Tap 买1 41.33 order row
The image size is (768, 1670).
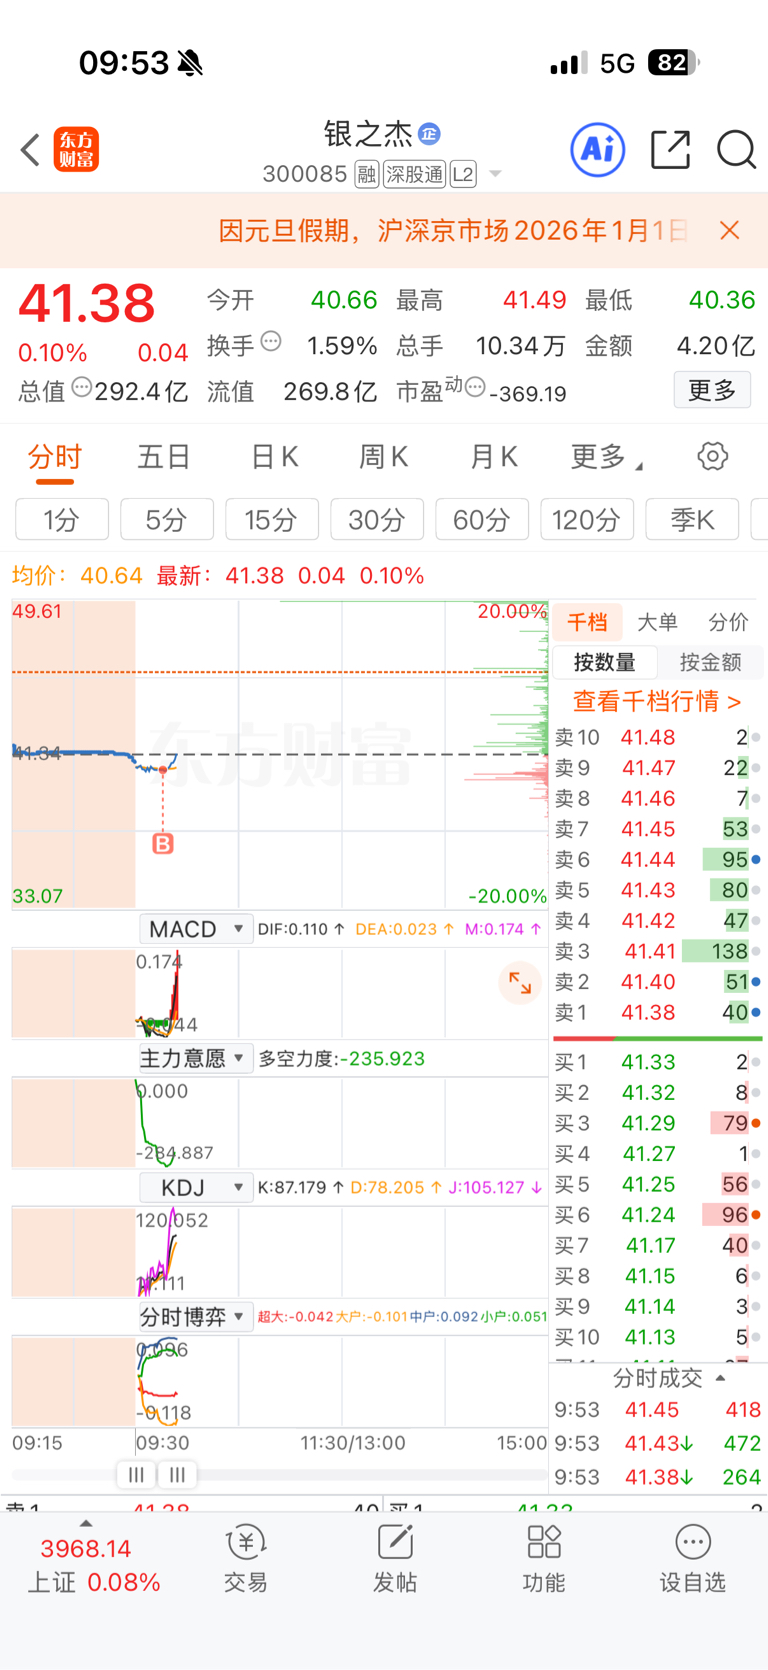(x=657, y=1062)
